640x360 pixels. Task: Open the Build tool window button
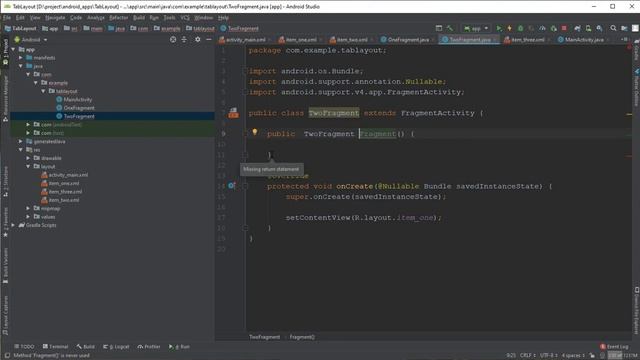click(x=86, y=347)
